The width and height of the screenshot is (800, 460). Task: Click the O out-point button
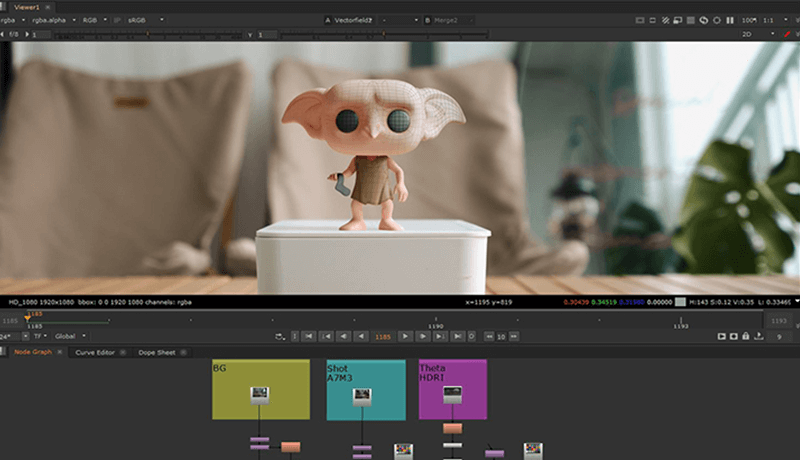pos(471,337)
